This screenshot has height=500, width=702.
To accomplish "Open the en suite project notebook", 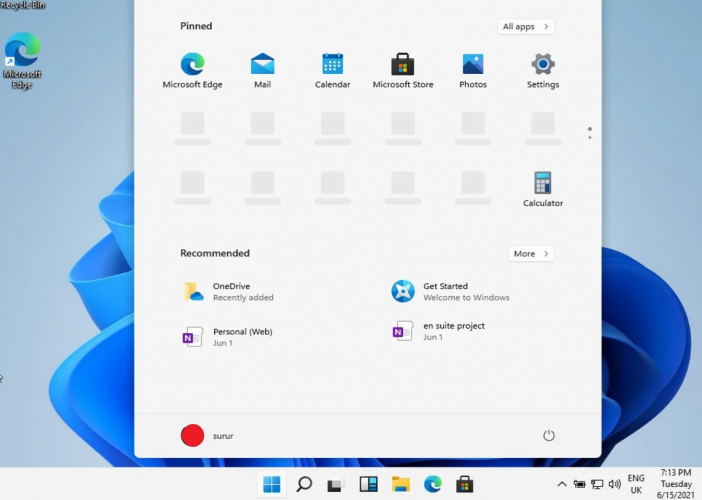I will tap(438, 331).
